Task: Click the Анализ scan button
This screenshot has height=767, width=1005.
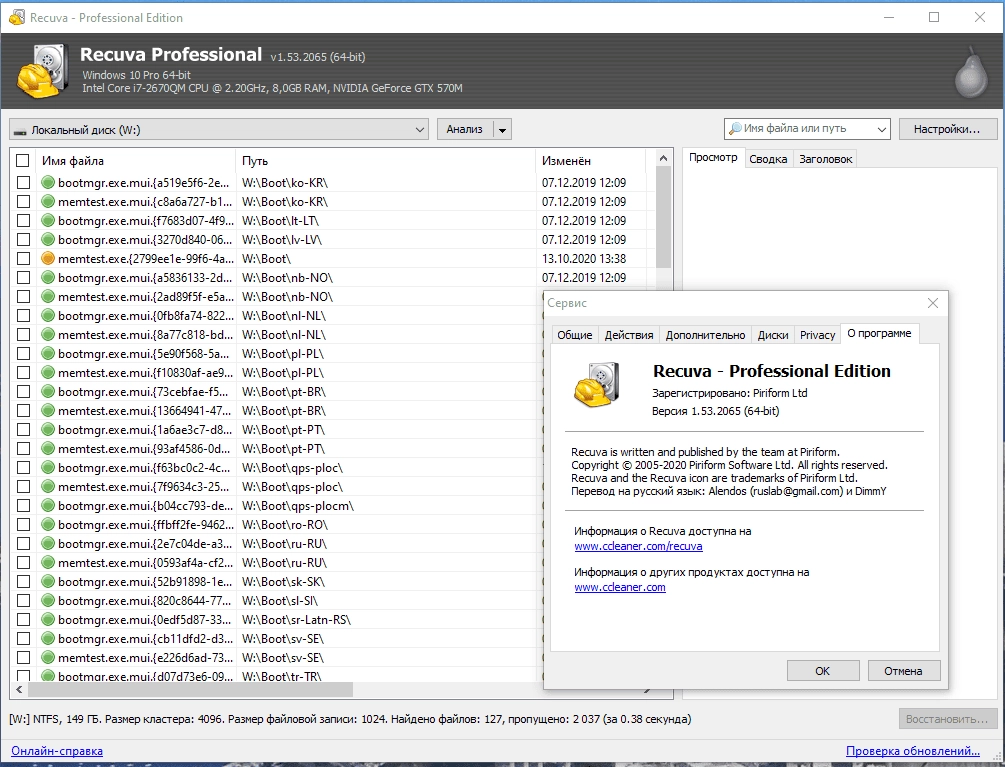Action: click(x=465, y=129)
